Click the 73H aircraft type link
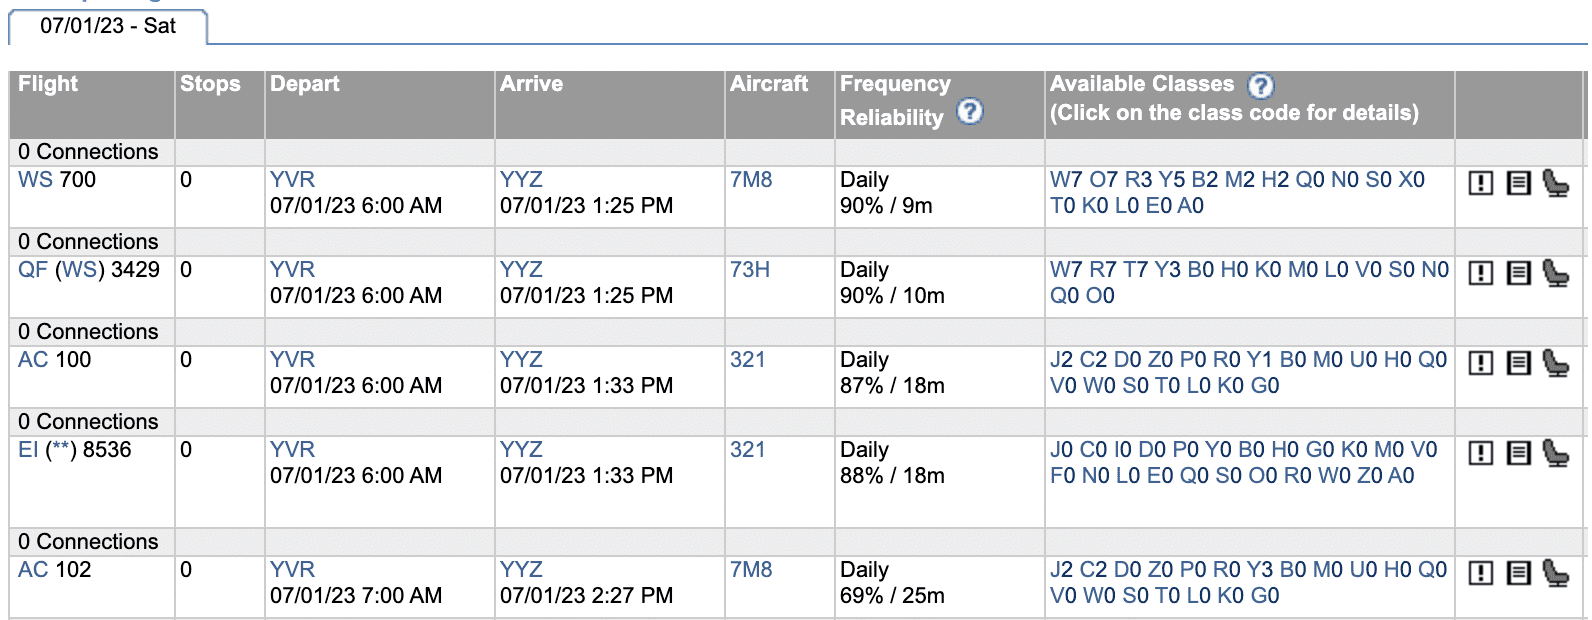The image size is (1592, 620). pos(750,270)
